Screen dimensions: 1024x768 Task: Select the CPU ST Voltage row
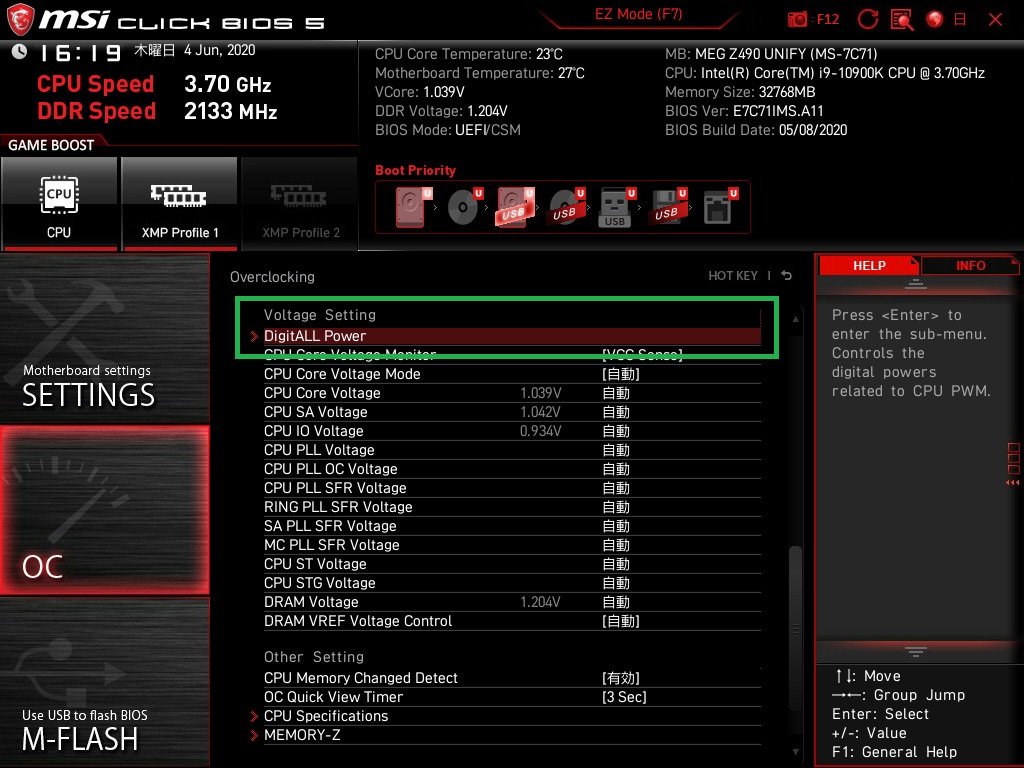pos(512,564)
